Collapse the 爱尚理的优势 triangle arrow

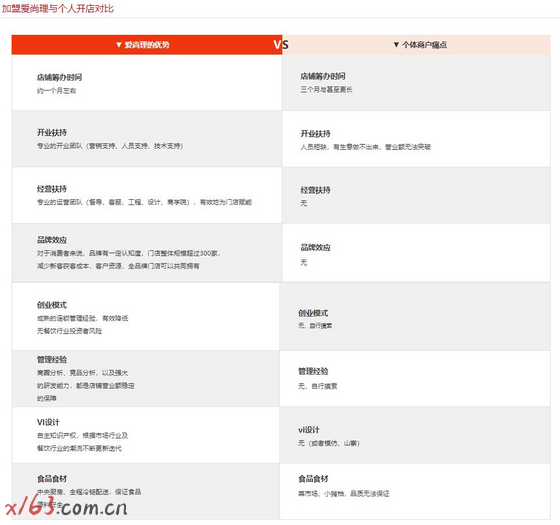[119, 45]
